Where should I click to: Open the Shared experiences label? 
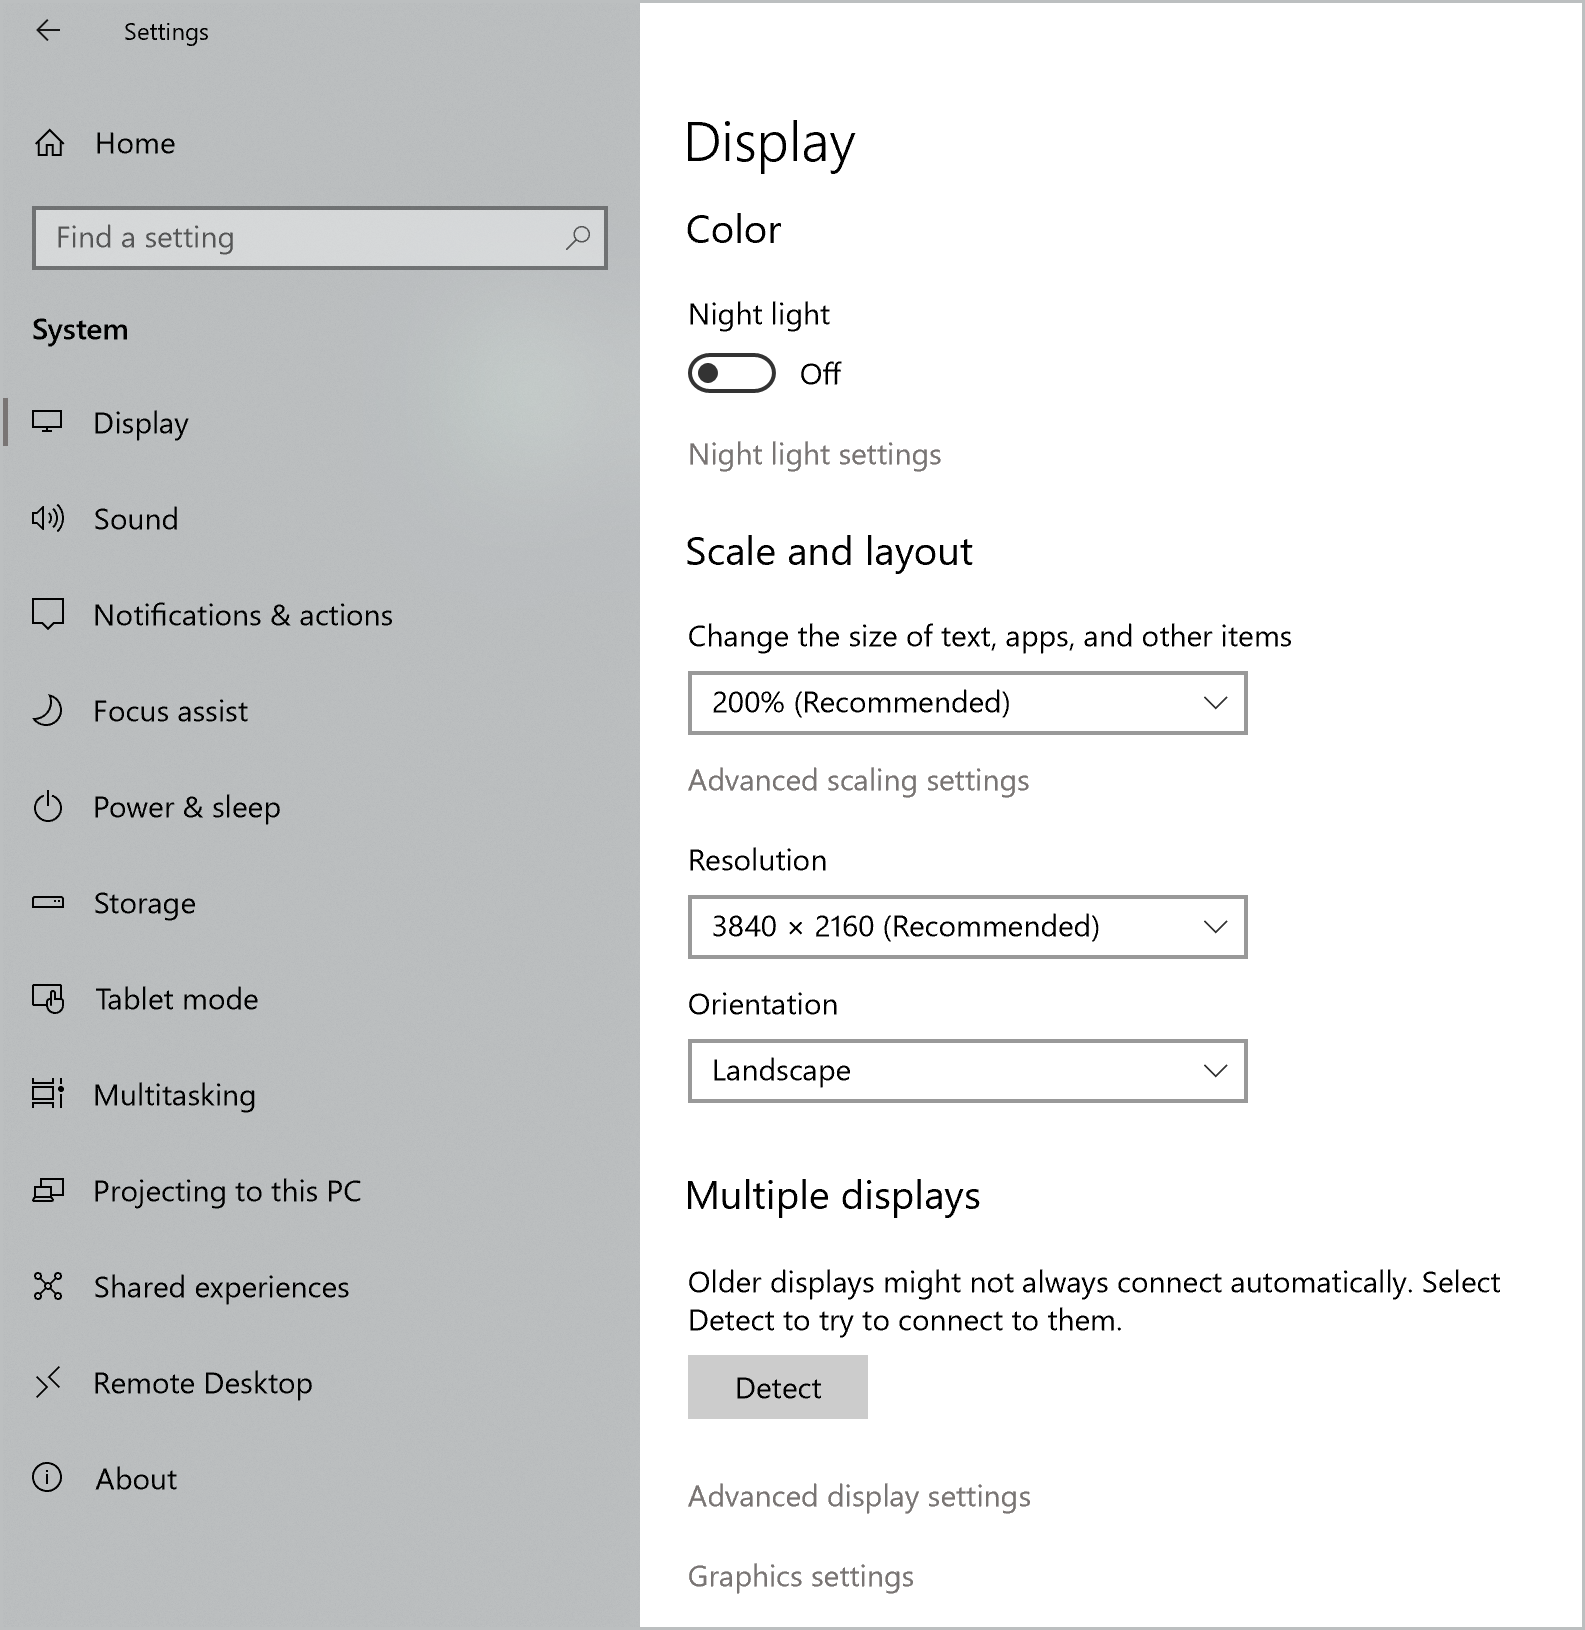pyautogui.click(x=222, y=1288)
